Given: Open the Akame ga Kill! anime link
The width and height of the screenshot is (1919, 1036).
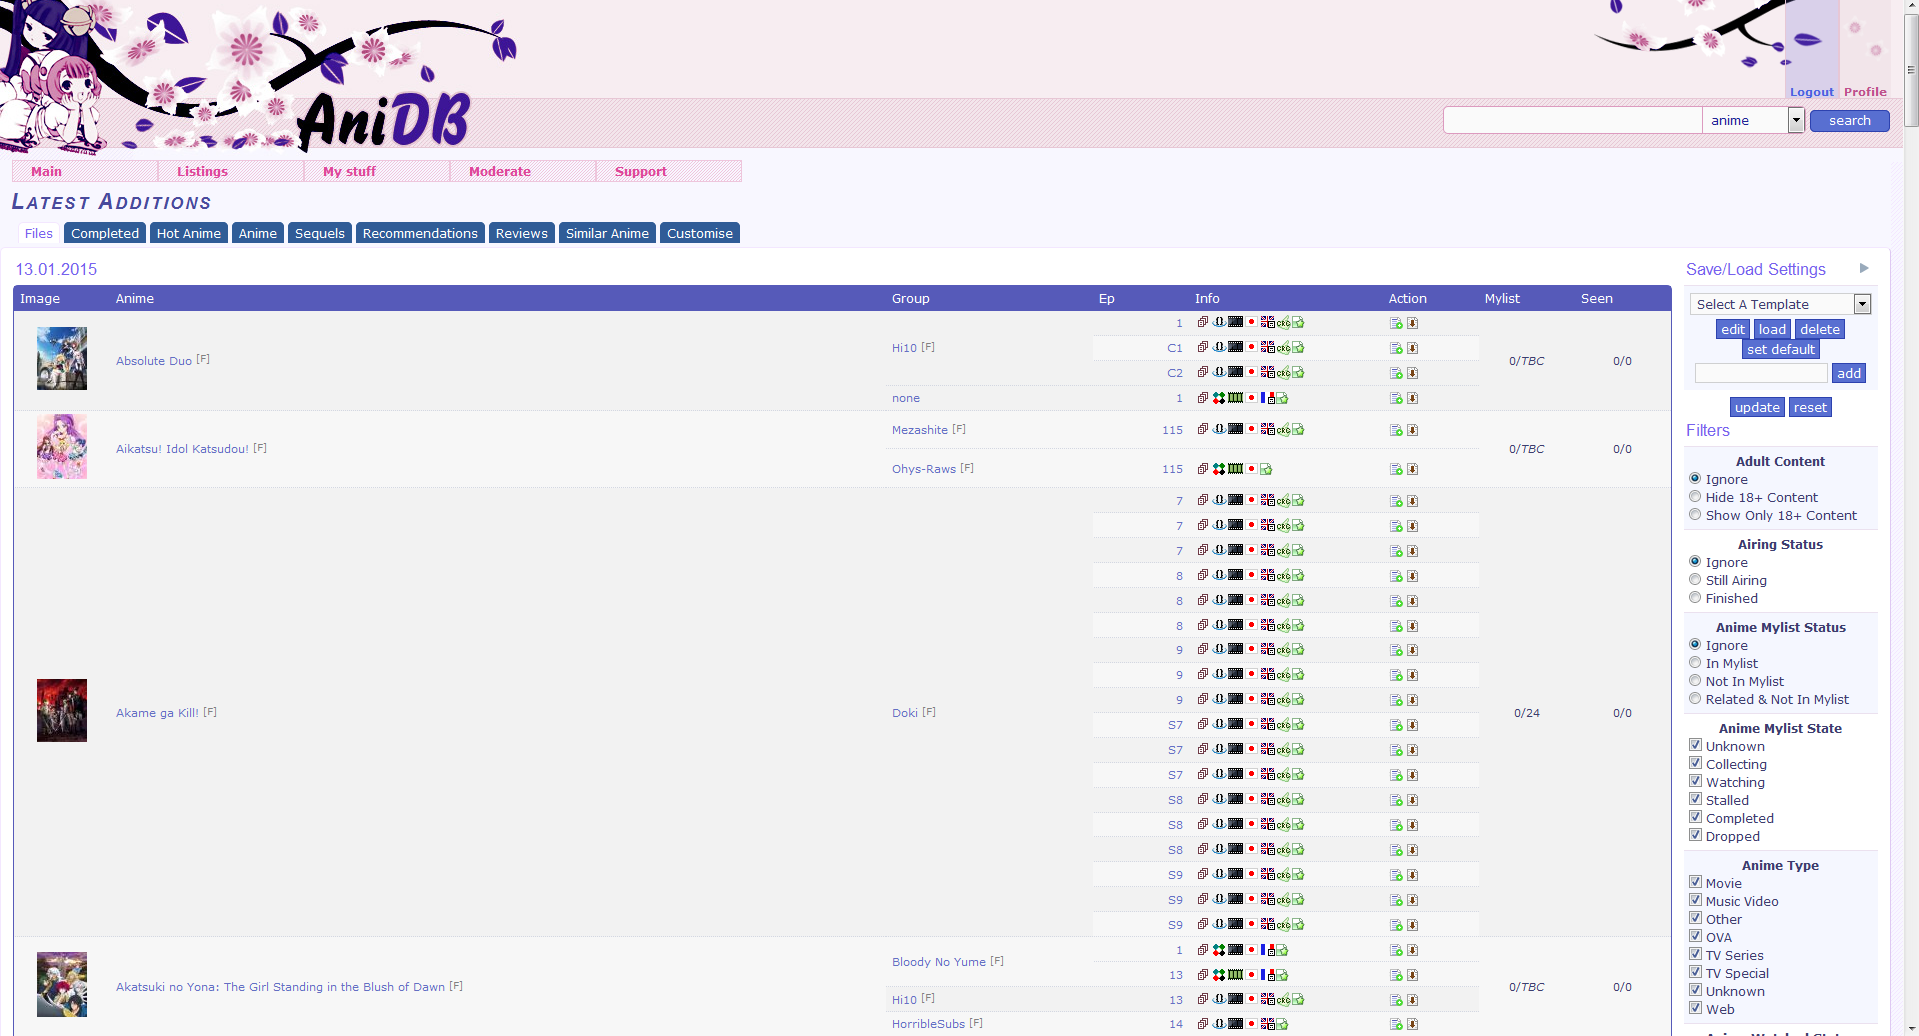Looking at the screenshot, I should (x=157, y=713).
